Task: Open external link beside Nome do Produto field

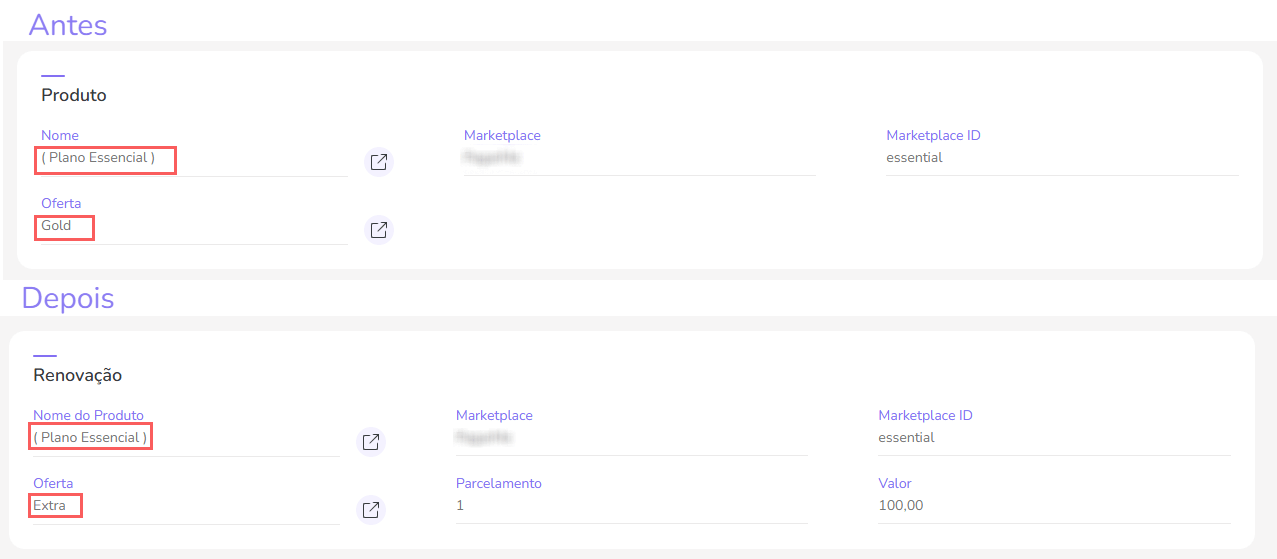Action: (x=371, y=442)
